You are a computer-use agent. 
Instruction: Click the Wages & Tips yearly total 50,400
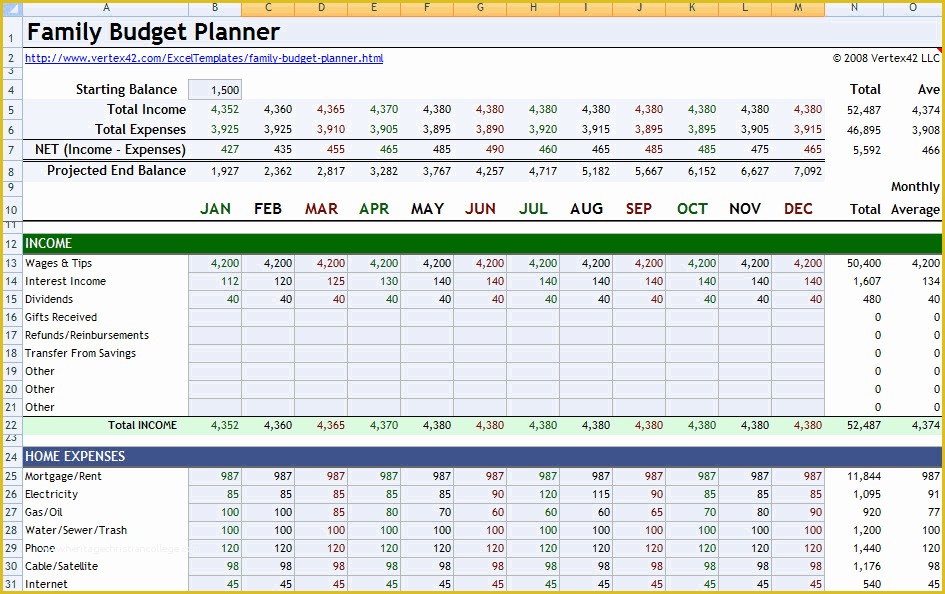[864, 263]
